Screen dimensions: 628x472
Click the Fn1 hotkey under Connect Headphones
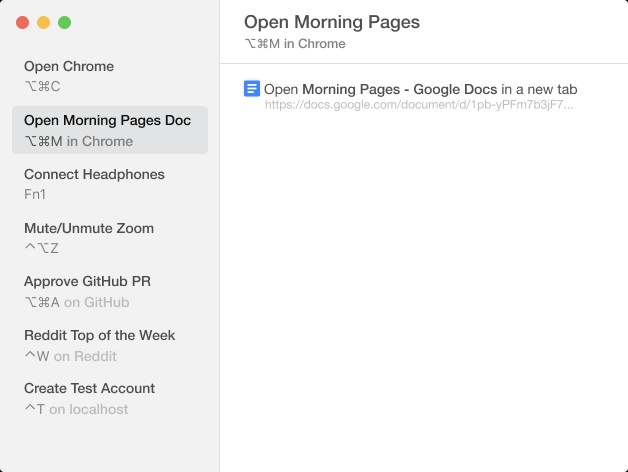tap(35, 194)
